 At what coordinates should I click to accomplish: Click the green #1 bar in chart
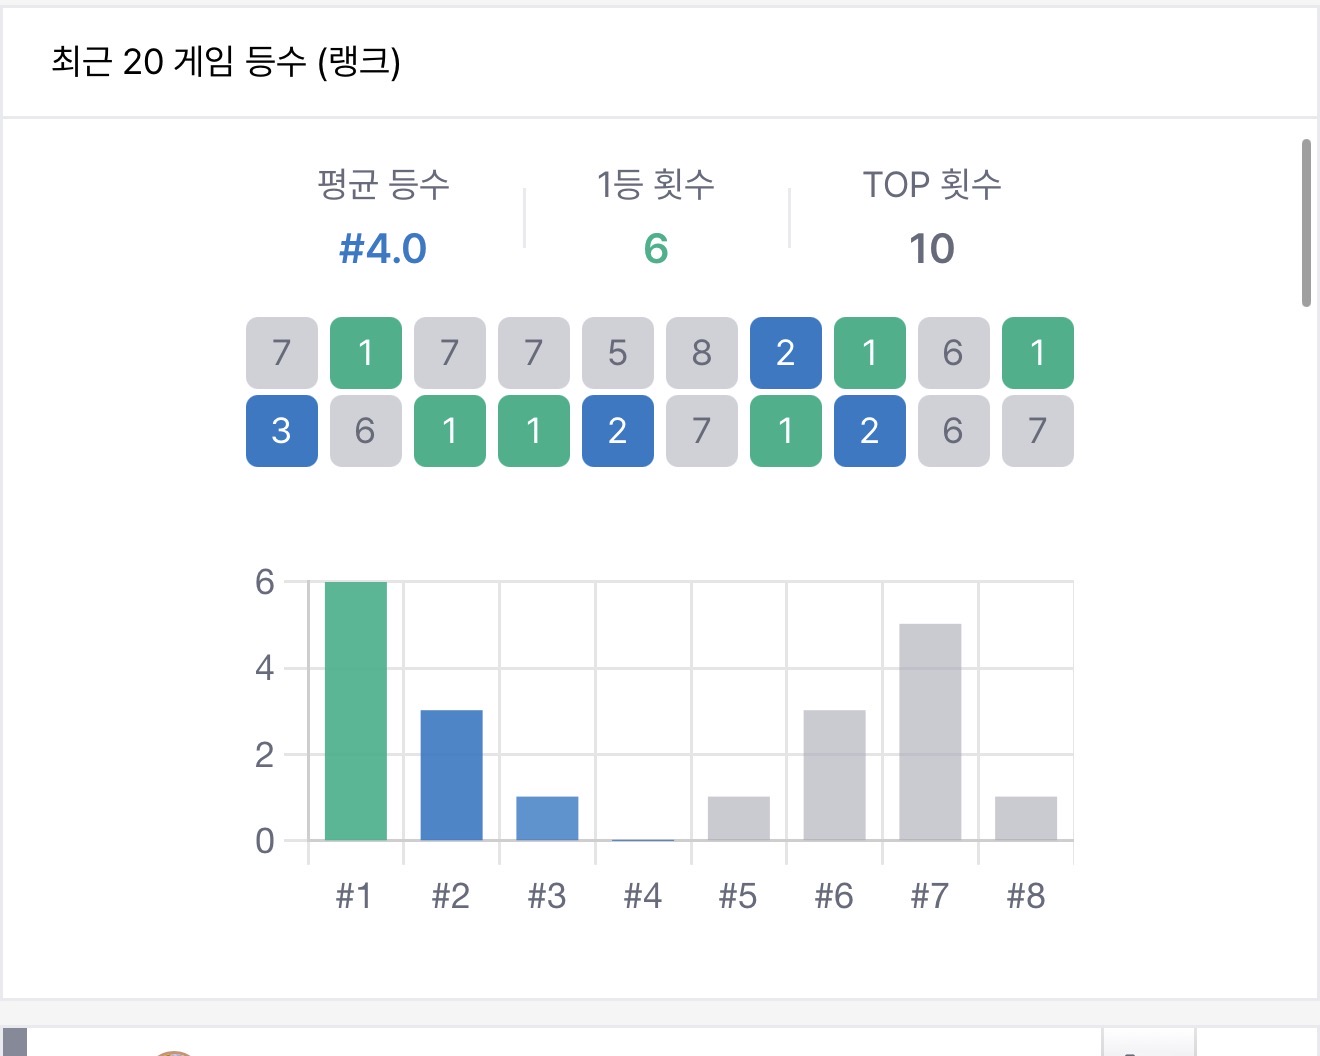tap(355, 710)
